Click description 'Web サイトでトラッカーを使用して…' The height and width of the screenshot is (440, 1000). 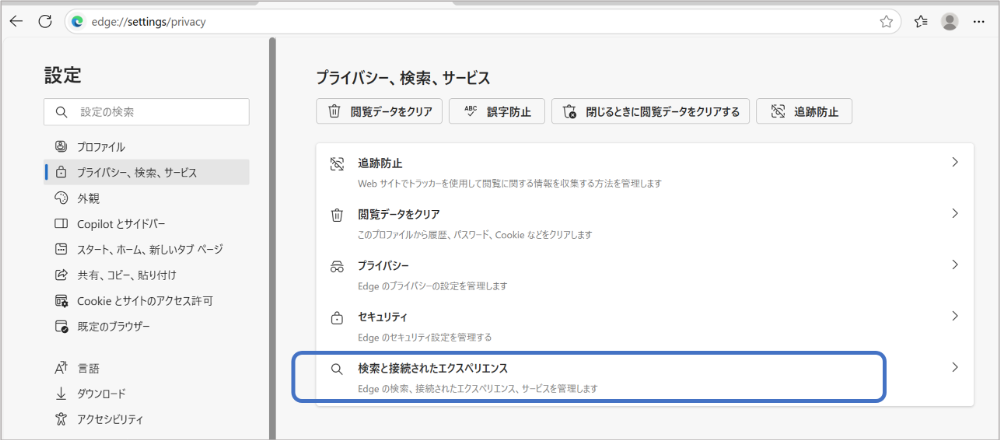coord(510,184)
